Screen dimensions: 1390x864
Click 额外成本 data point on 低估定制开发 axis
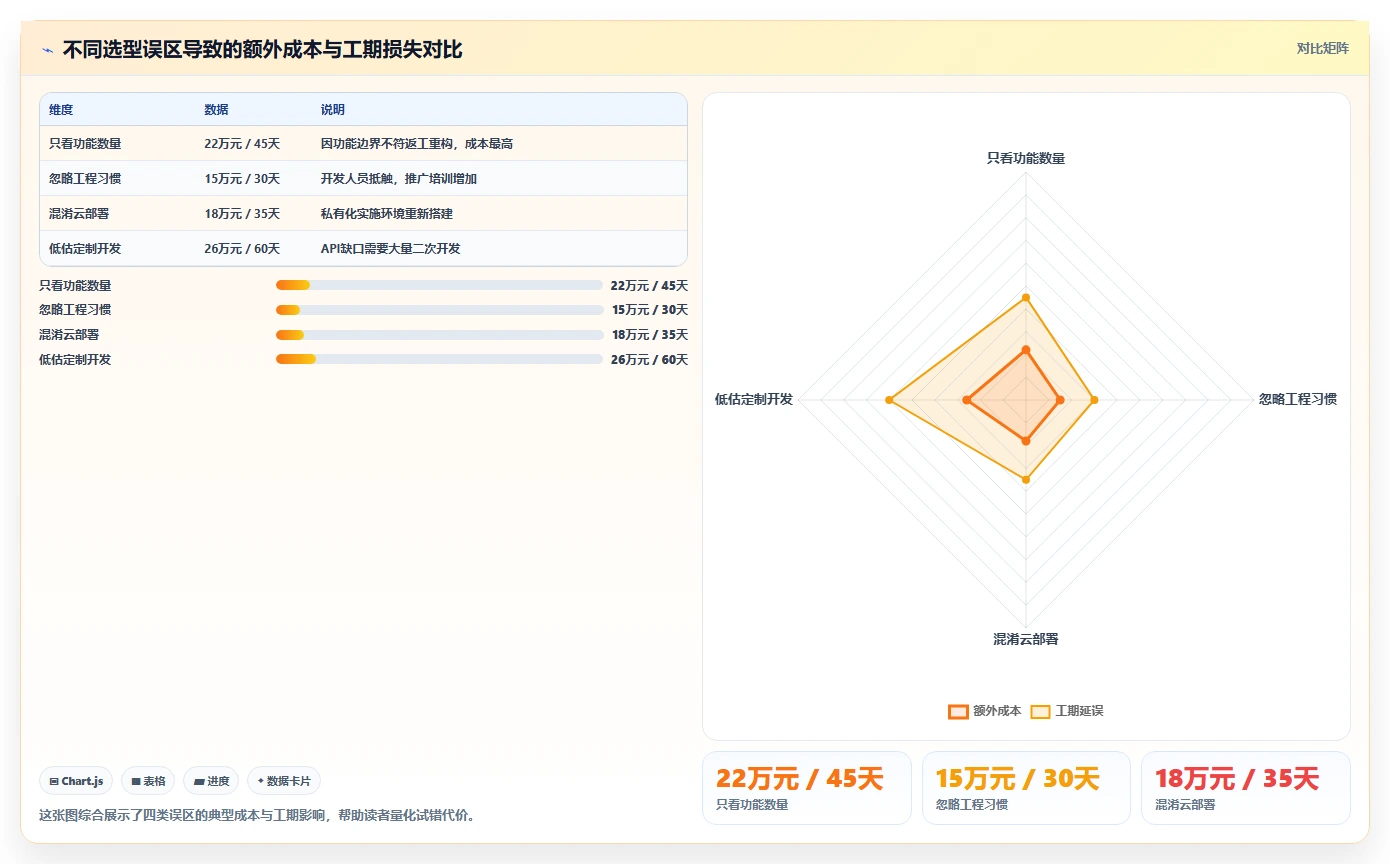(x=966, y=400)
